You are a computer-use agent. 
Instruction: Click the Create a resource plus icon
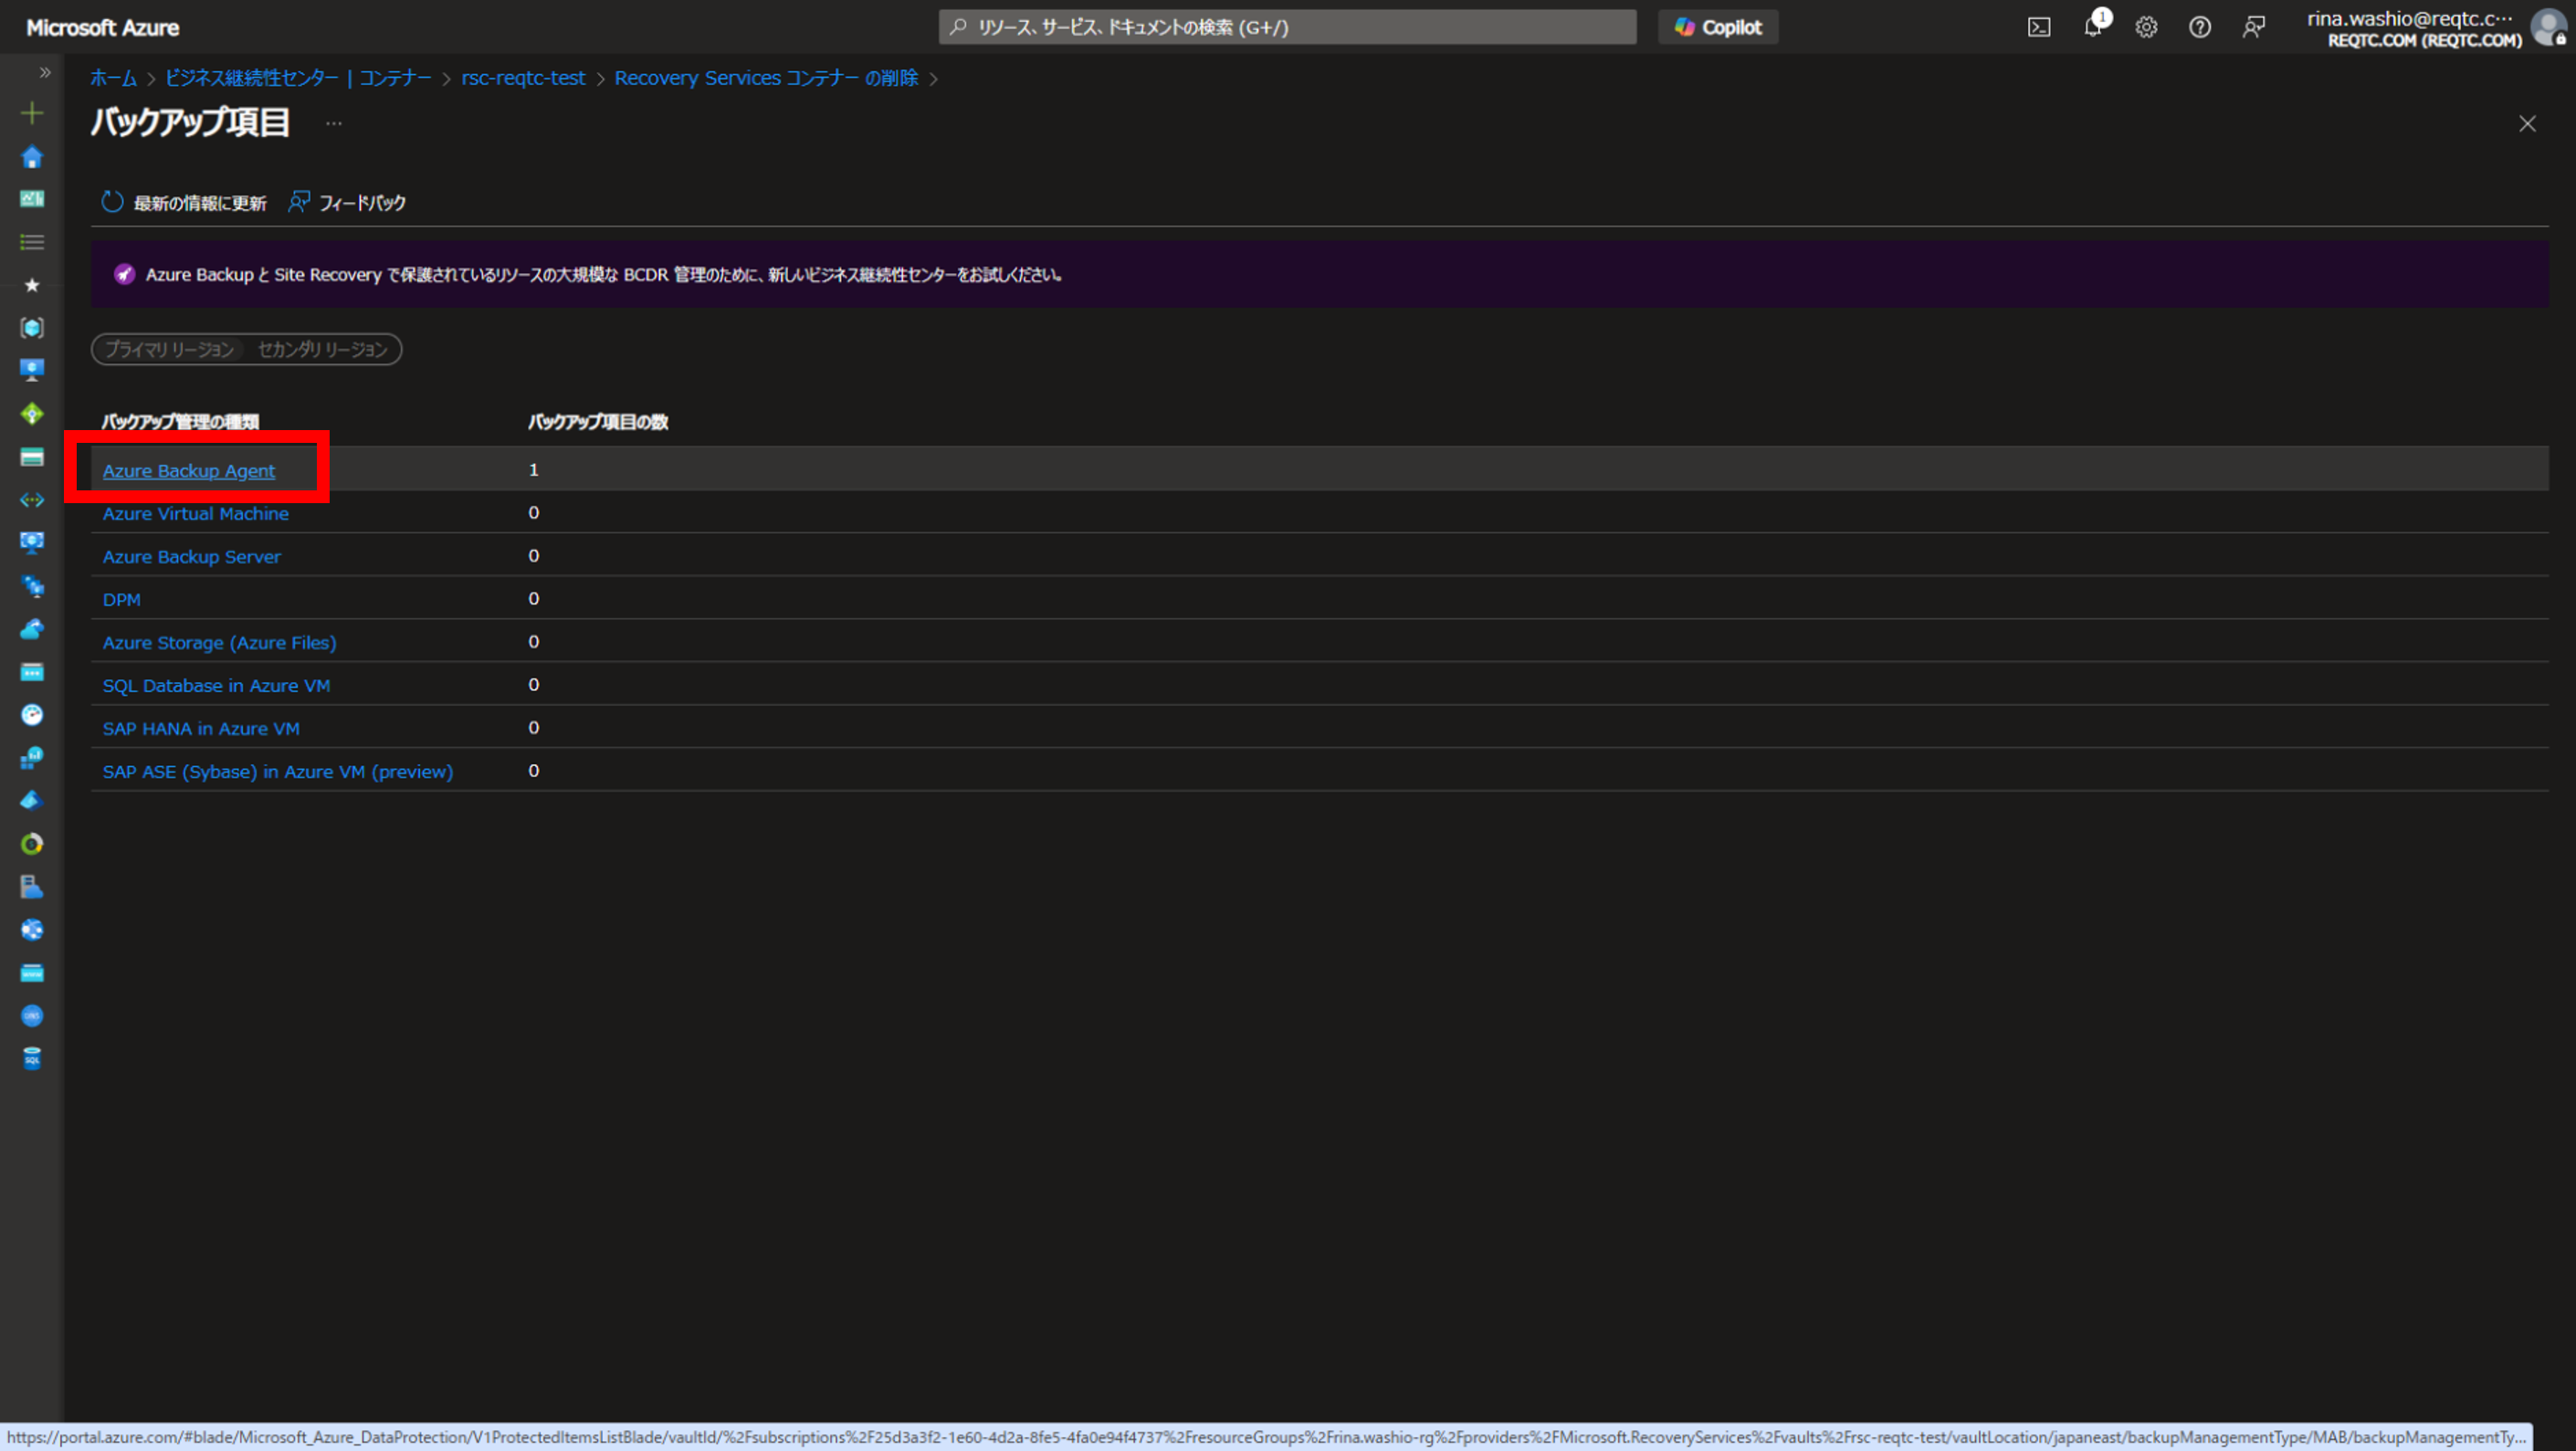(x=32, y=113)
